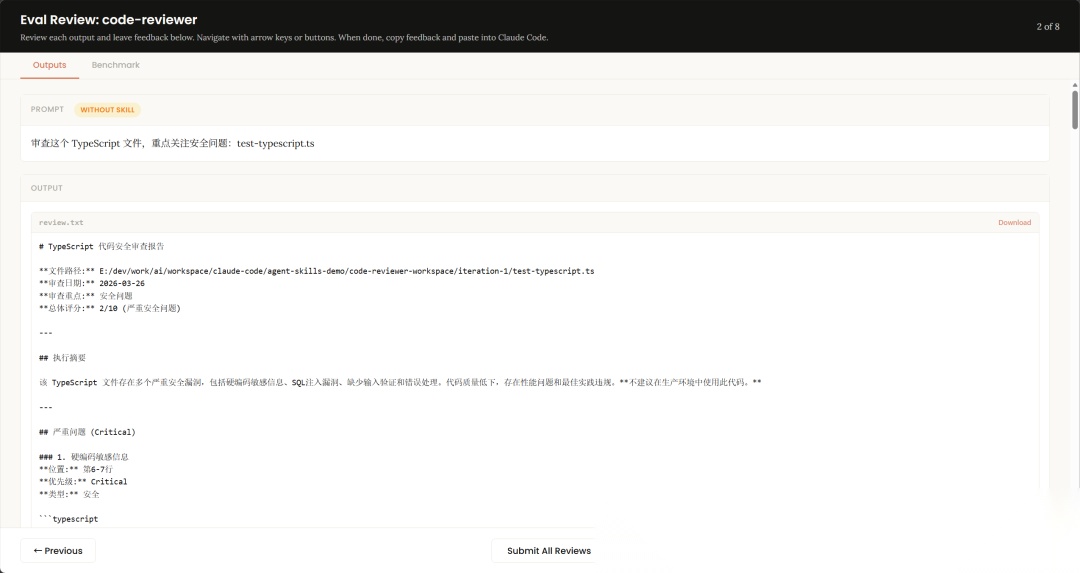Click the '```typescript' code fence line
The image size is (1080, 573).
[69, 519]
